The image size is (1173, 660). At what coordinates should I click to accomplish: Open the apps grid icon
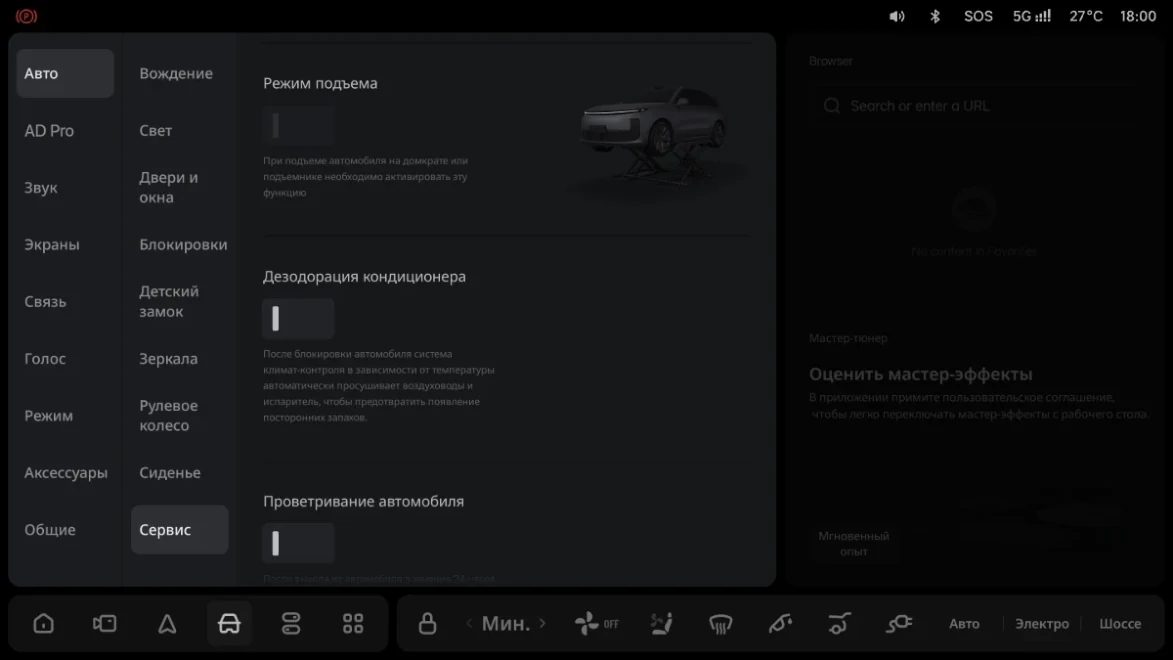coord(353,623)
